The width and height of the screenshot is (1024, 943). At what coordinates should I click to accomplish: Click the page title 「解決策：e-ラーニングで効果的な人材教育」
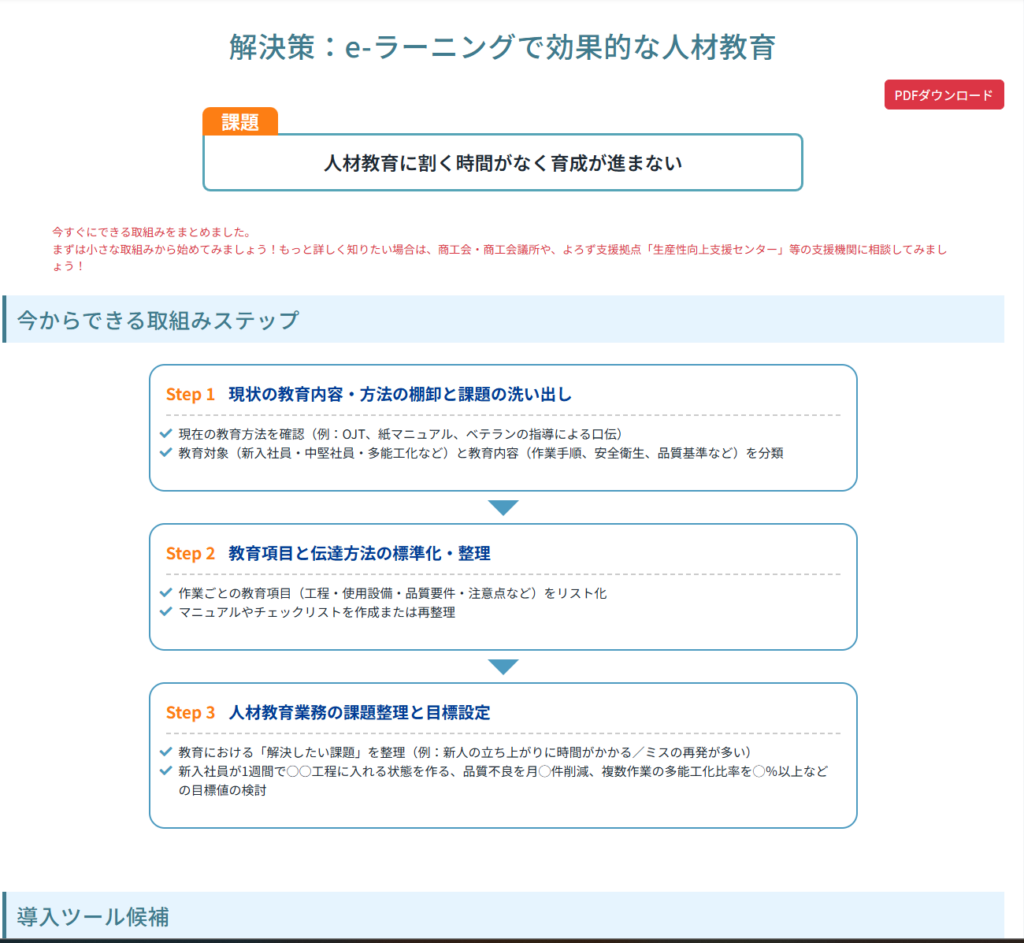503,46
